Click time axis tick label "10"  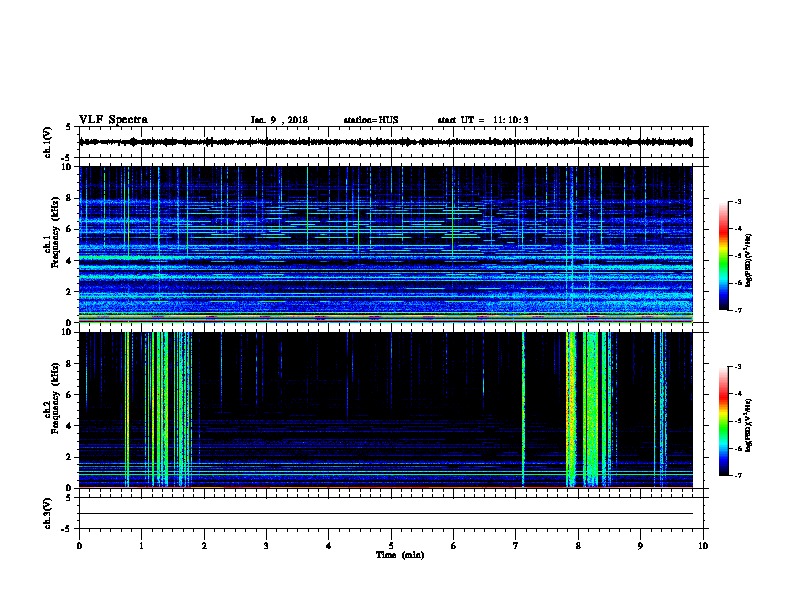[703, 546]
